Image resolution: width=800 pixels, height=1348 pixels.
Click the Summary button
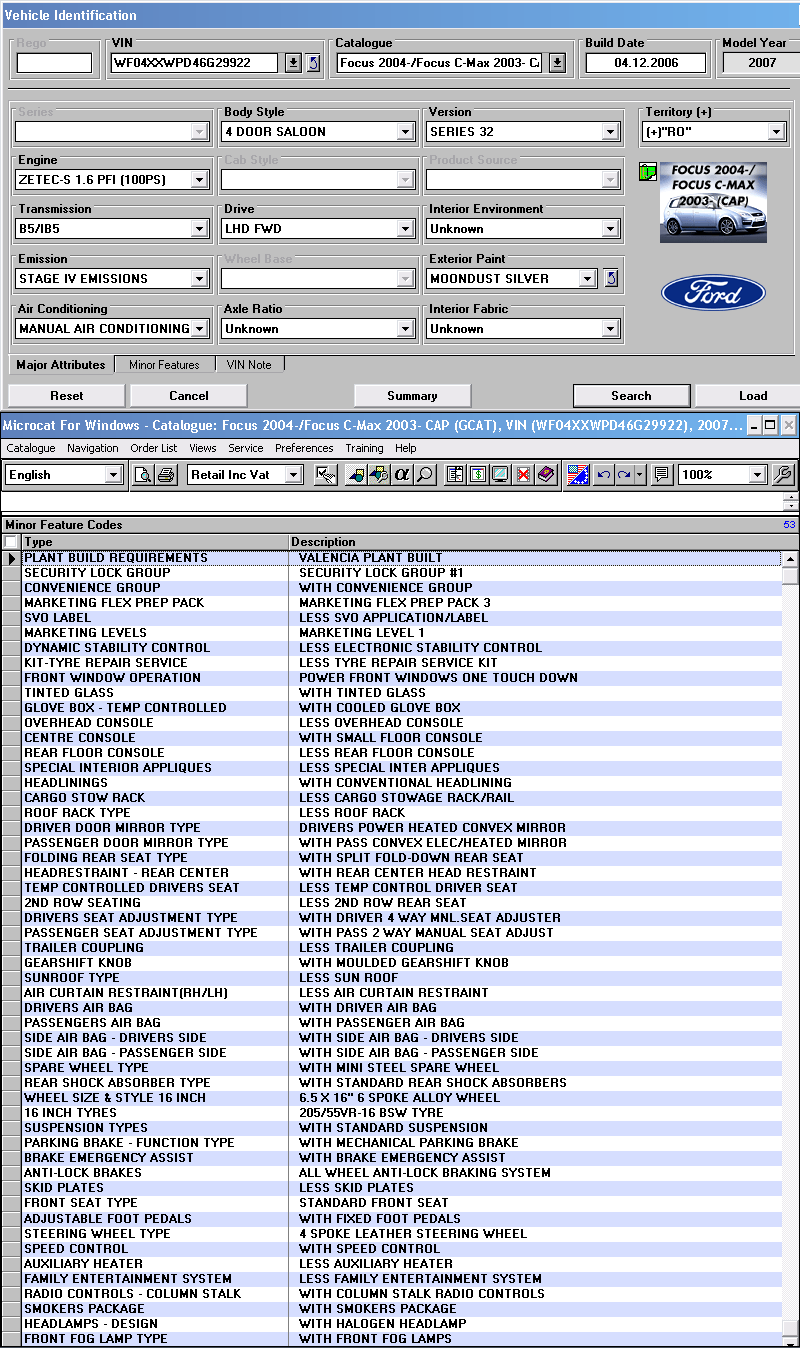tap(412, 396)
